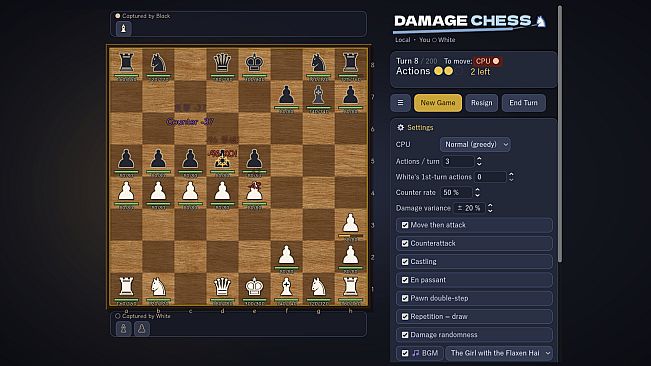Toggle the Damage randomness checkbox
Screen dimensions: 651x366
[x=405, y=334]
